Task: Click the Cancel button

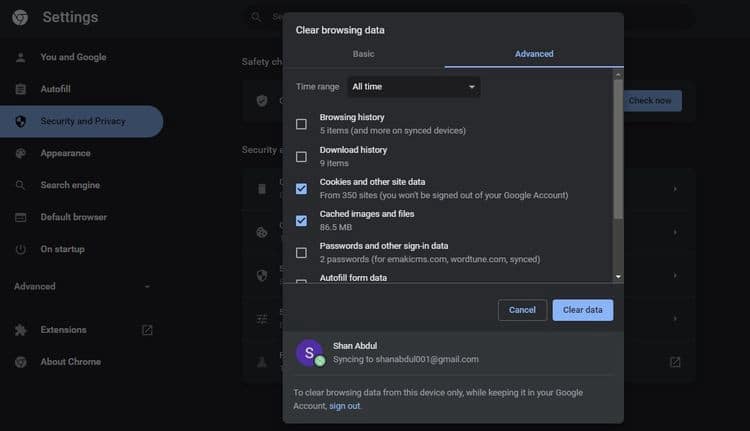Action: (522, 310)
